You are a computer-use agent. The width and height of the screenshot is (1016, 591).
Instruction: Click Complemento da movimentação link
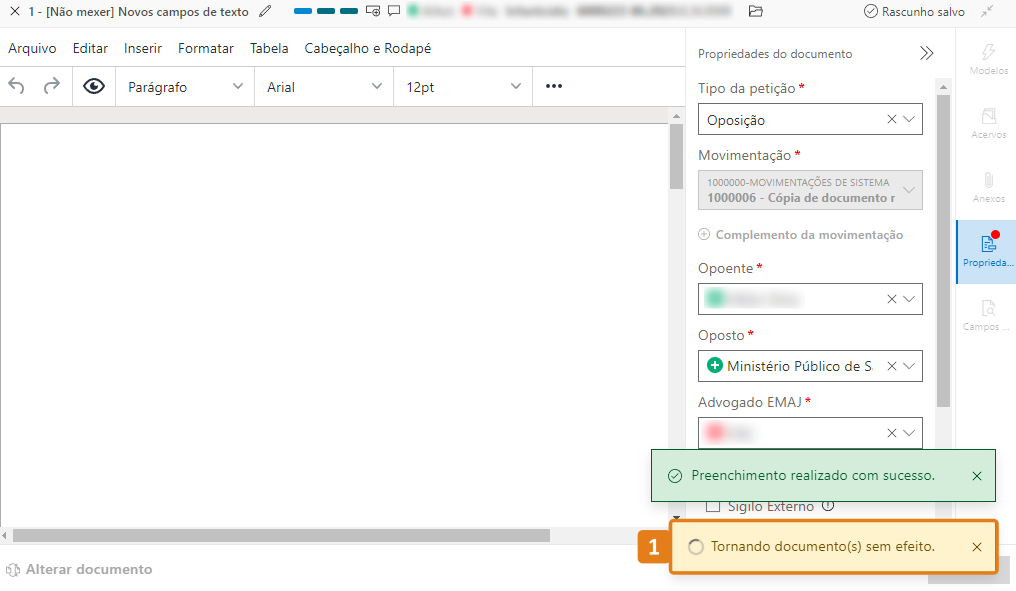800,235
